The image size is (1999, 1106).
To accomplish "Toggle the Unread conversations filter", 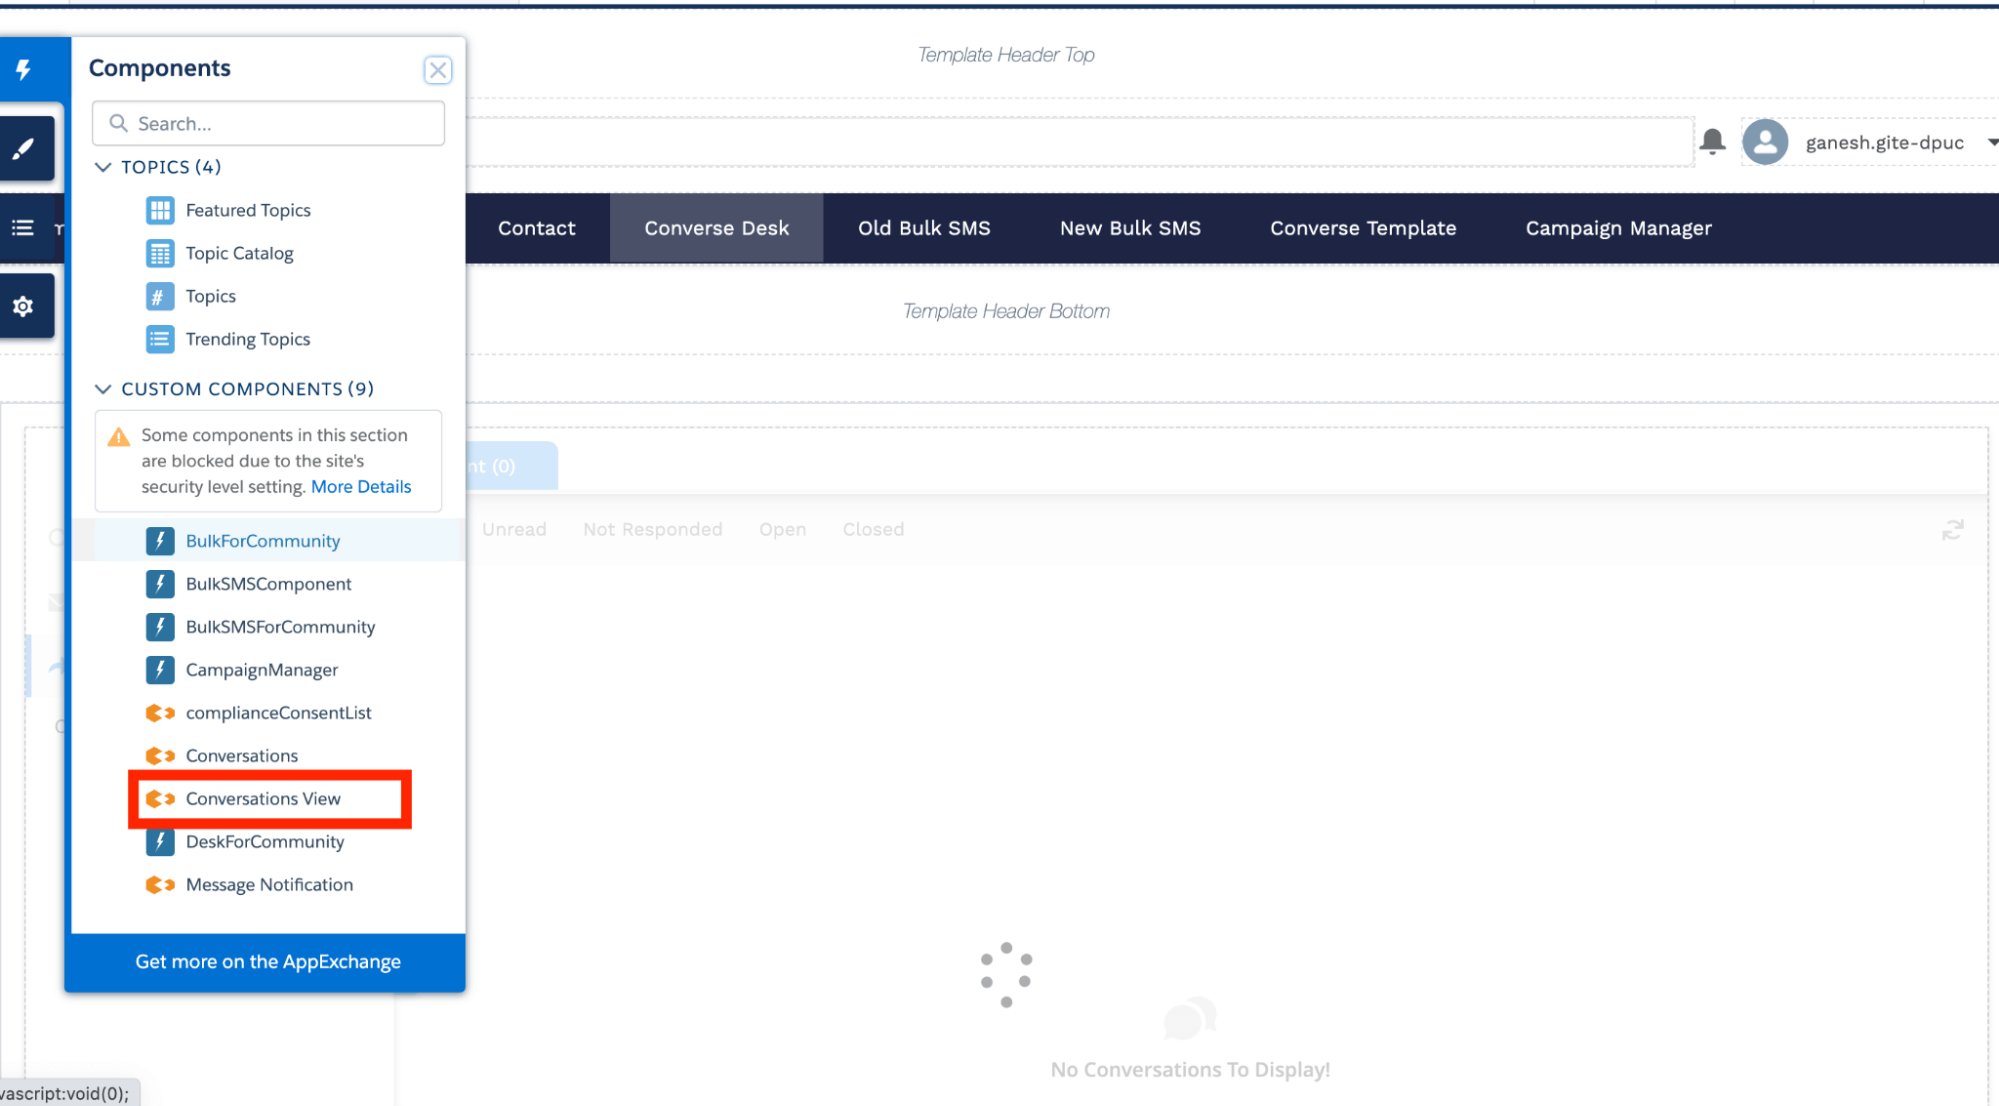I will click(514, 529).
